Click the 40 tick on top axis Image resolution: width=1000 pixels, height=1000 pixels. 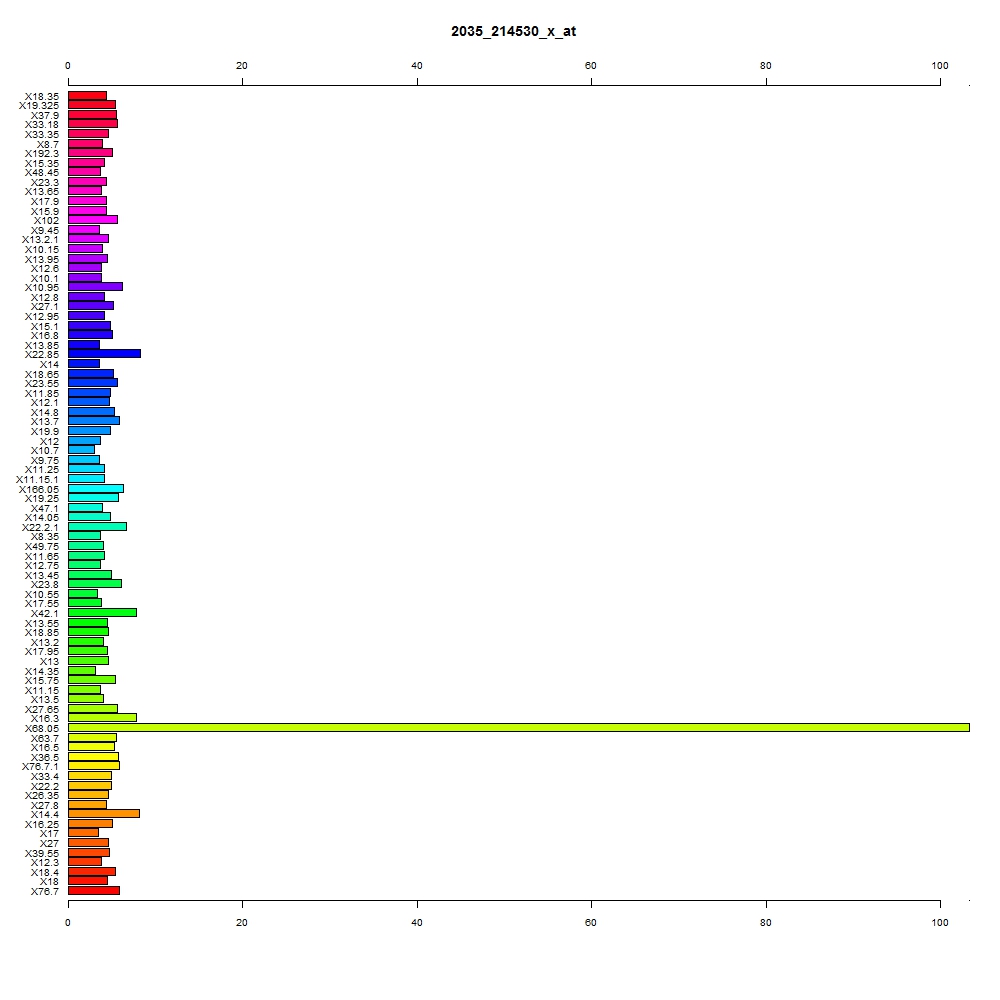click(417, 66)
